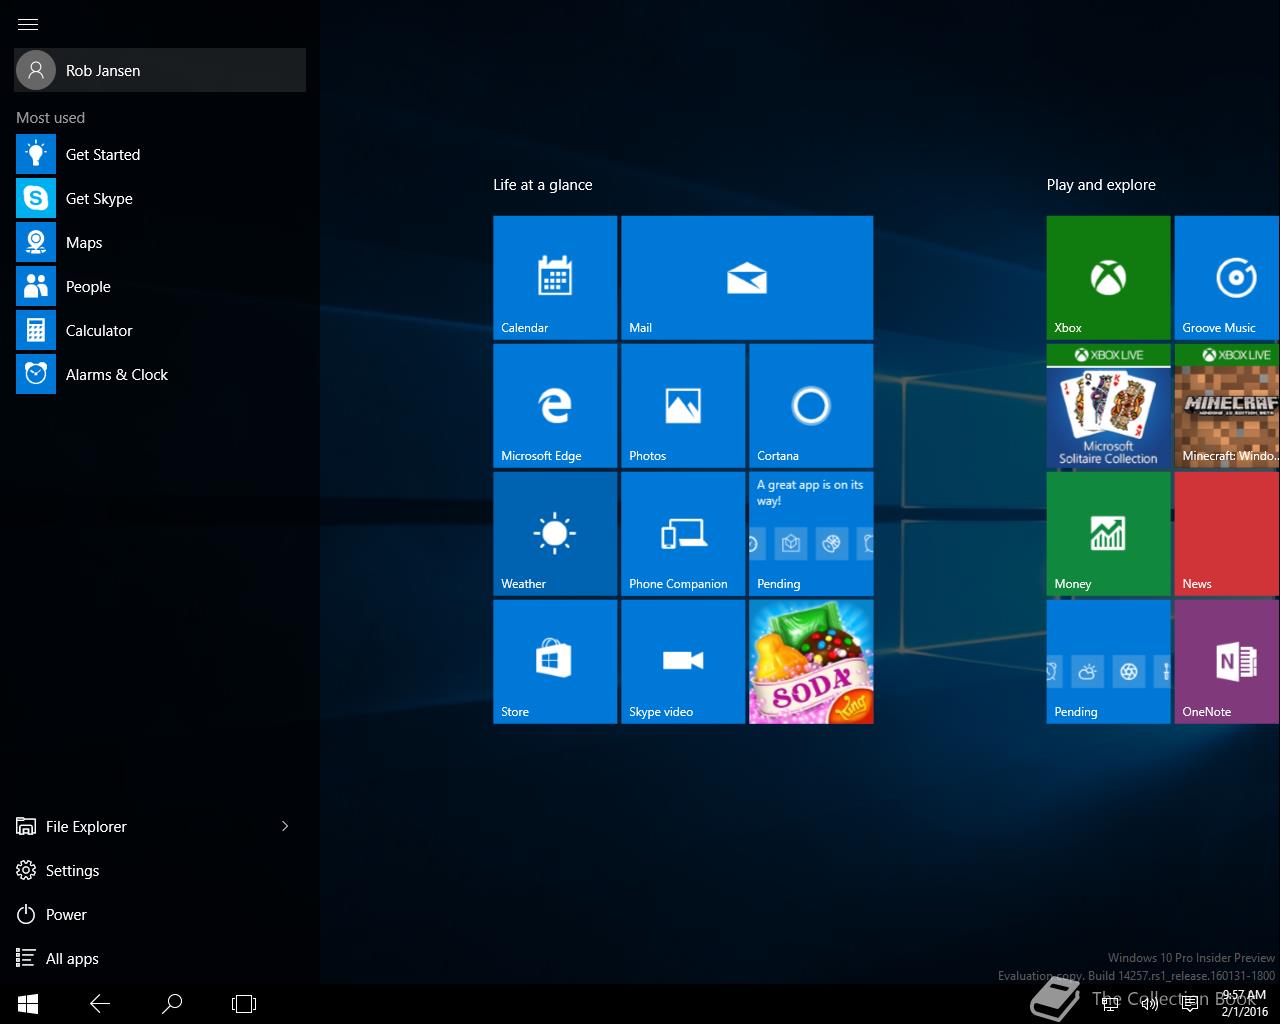Image resolution: width=1280 pixels, height=1024 pixels.
Task: Open the Photos tile
Action: click(x=683, y=406)
